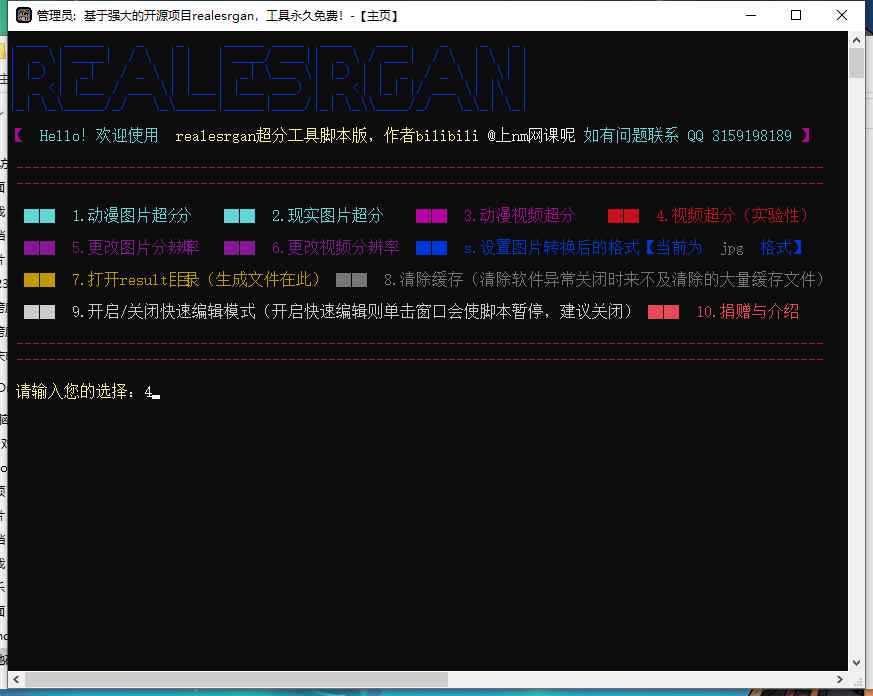Click the greeting text "Hello! 欢迎使用"
The width and height of the screenshot is (873, 696).
[x=99, y=135]
